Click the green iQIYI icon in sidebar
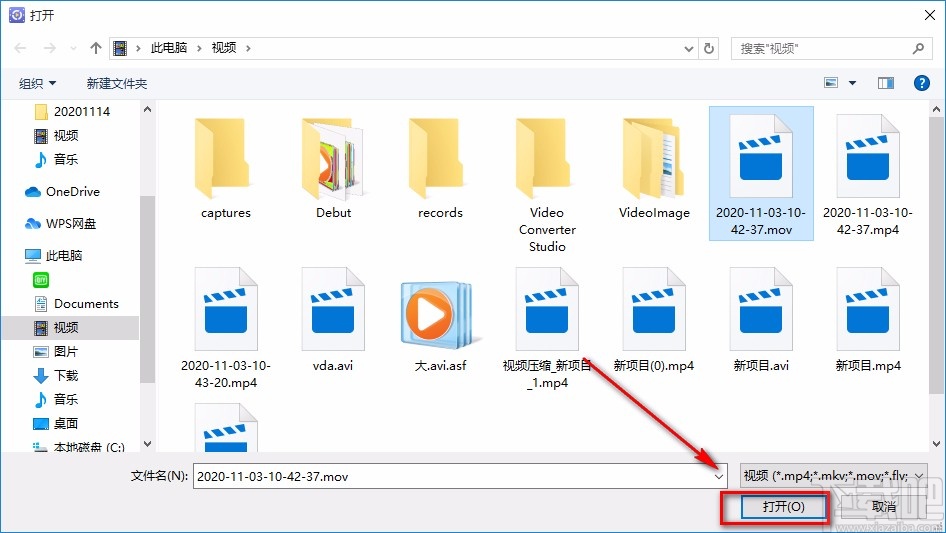 point(41,280)
